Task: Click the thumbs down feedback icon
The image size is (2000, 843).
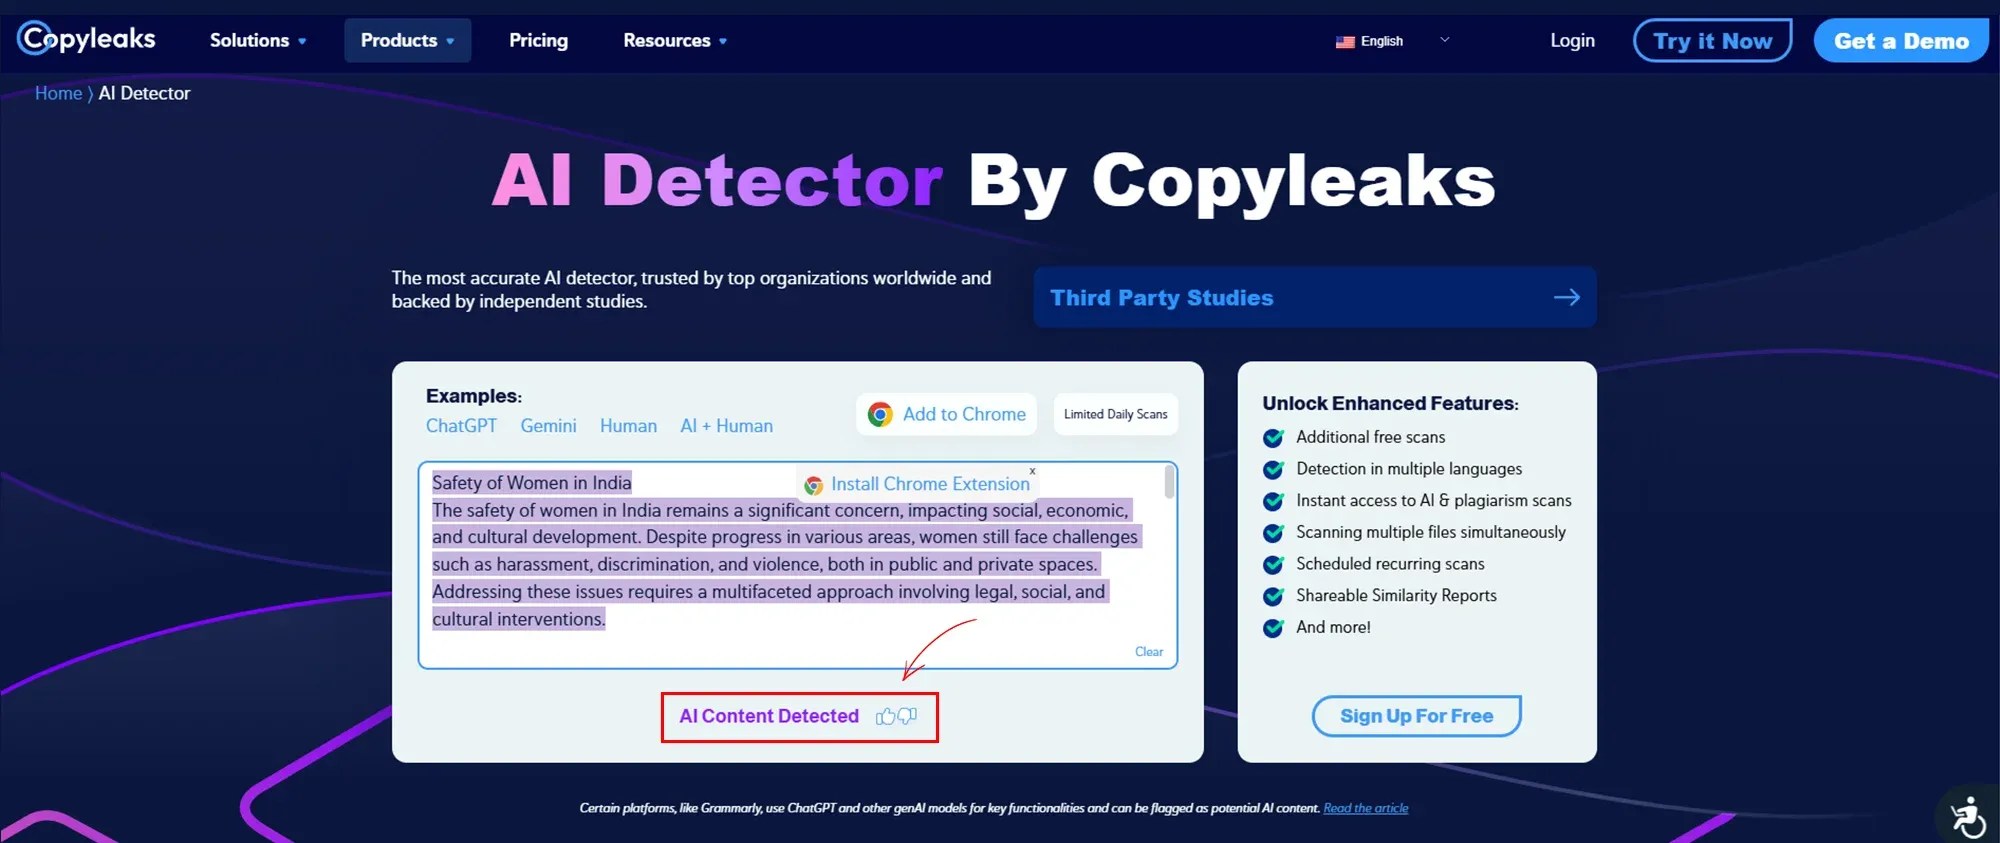Action: (x=907, y=716)
